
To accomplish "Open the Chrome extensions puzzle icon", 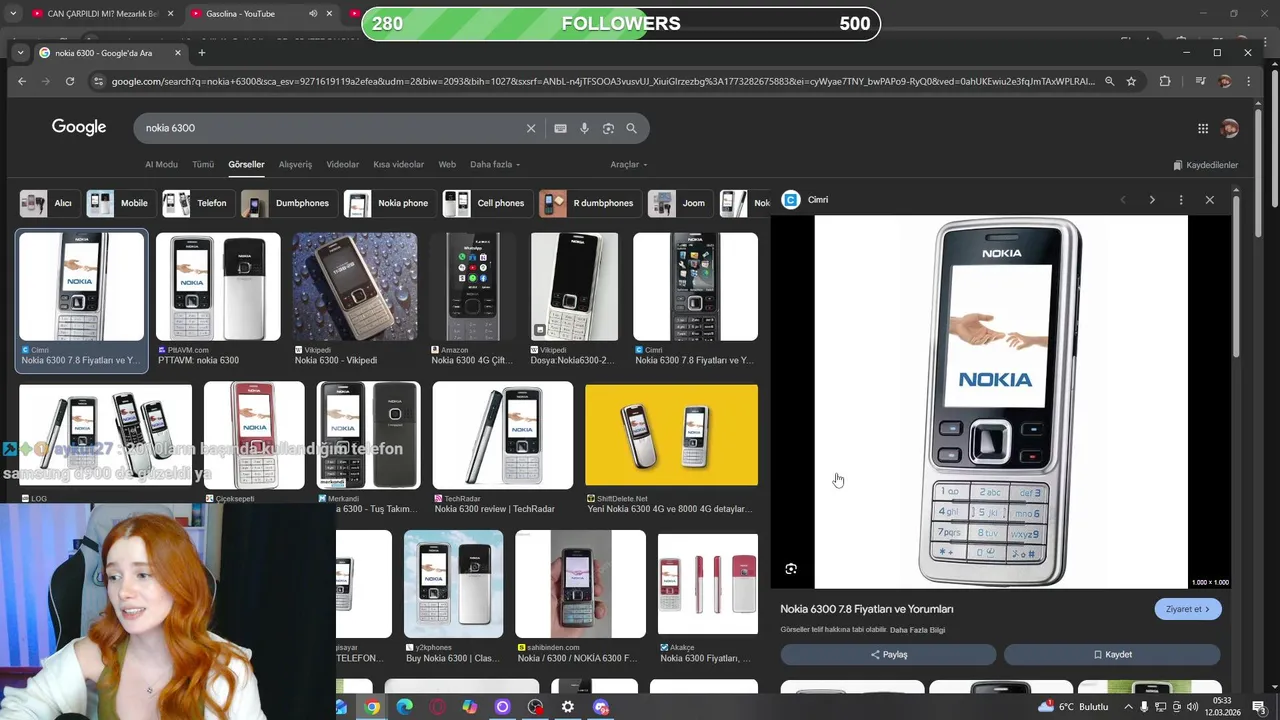I will click(x=1165, y=81).
